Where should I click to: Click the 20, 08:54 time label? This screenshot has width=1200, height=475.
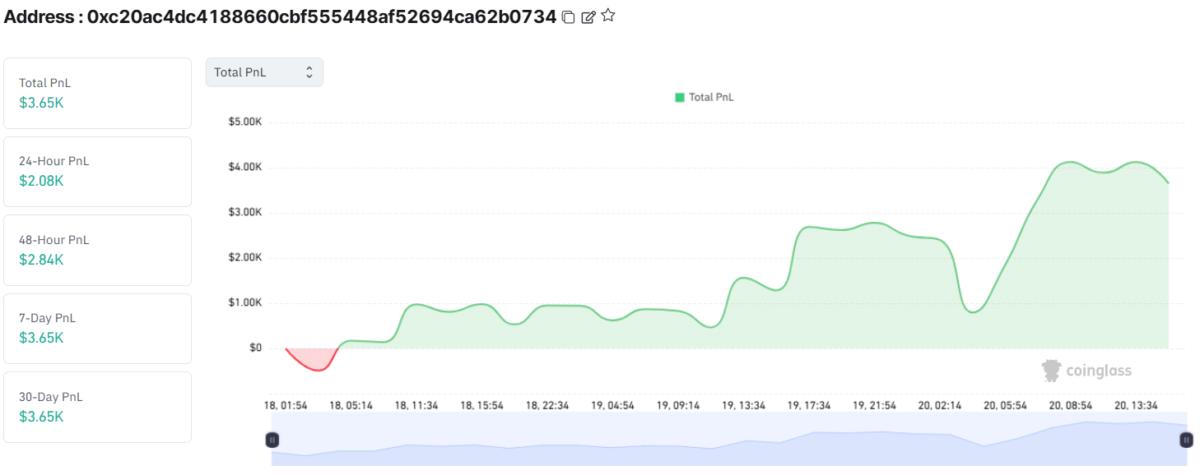pyautogui.click(x=1071, y=405)
